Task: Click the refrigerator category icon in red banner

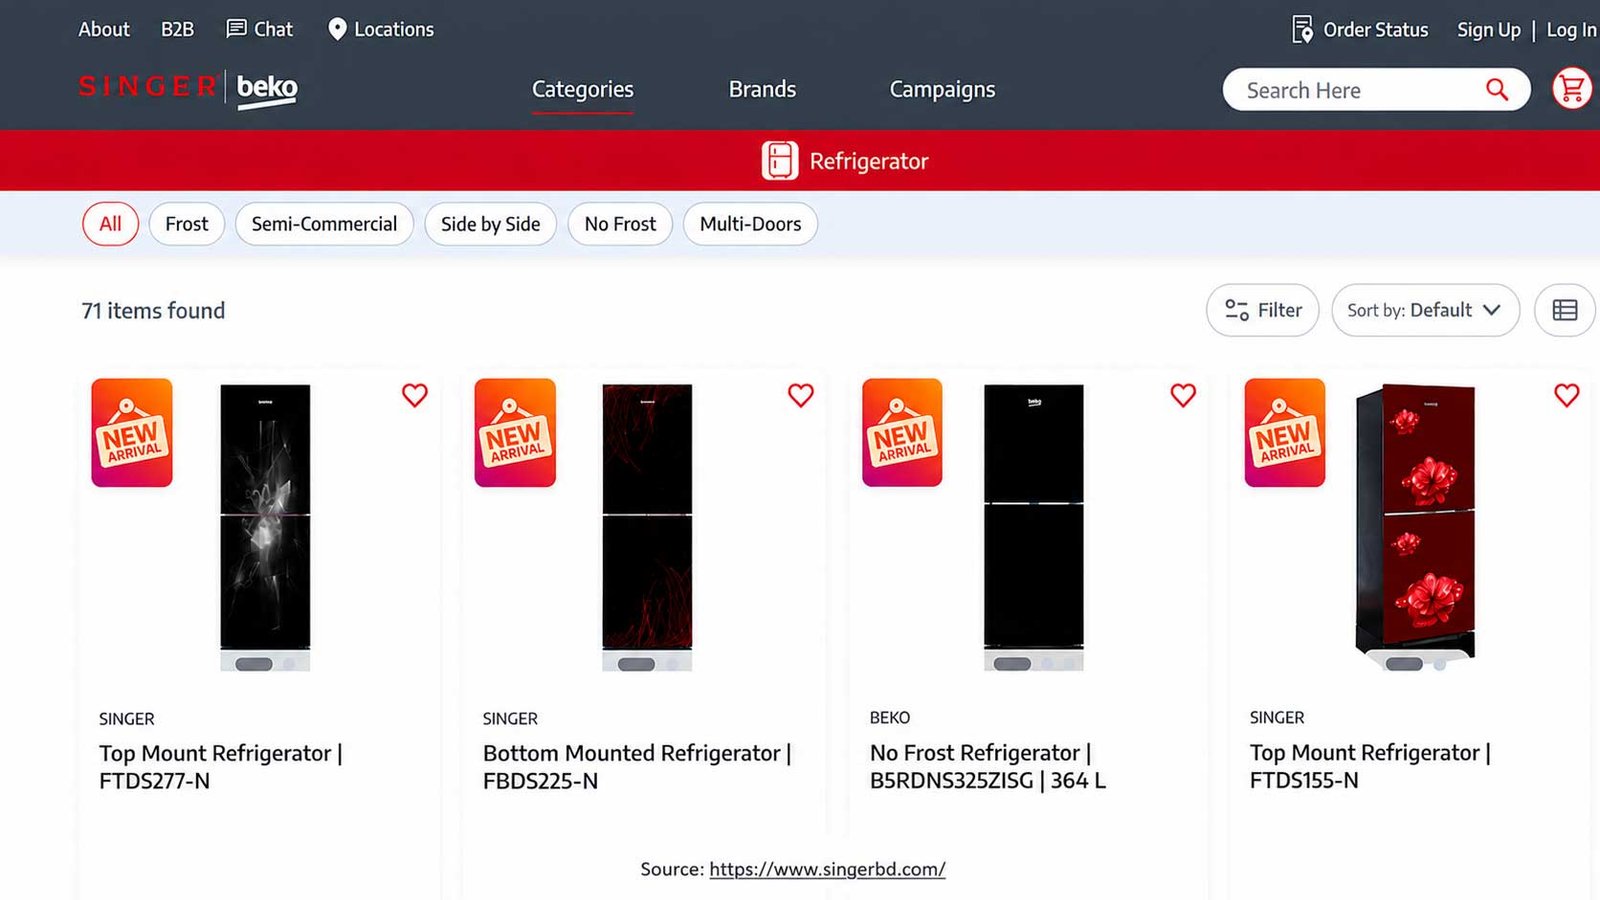Action: coord(780,161)
